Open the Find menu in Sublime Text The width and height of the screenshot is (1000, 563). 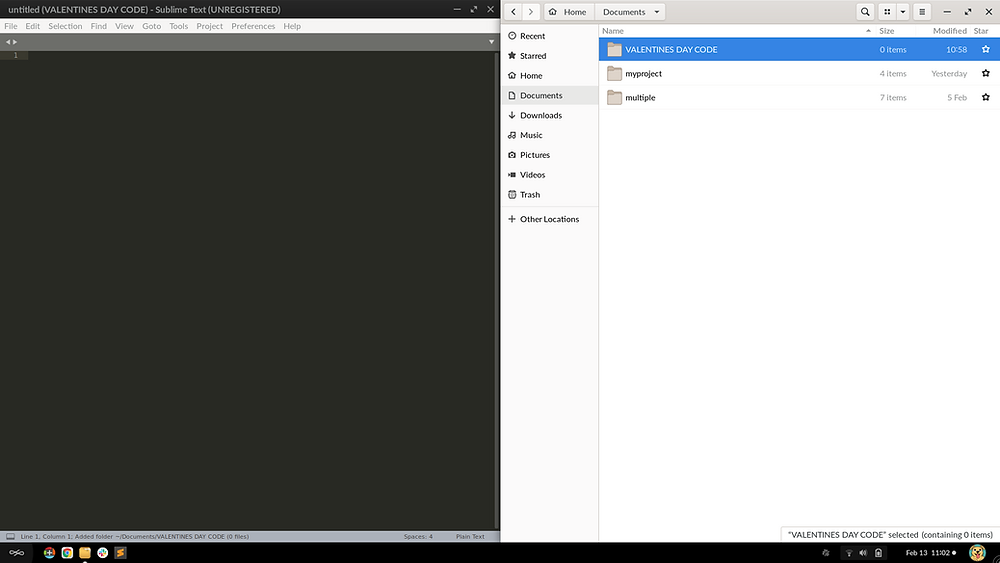pos(98,26)
